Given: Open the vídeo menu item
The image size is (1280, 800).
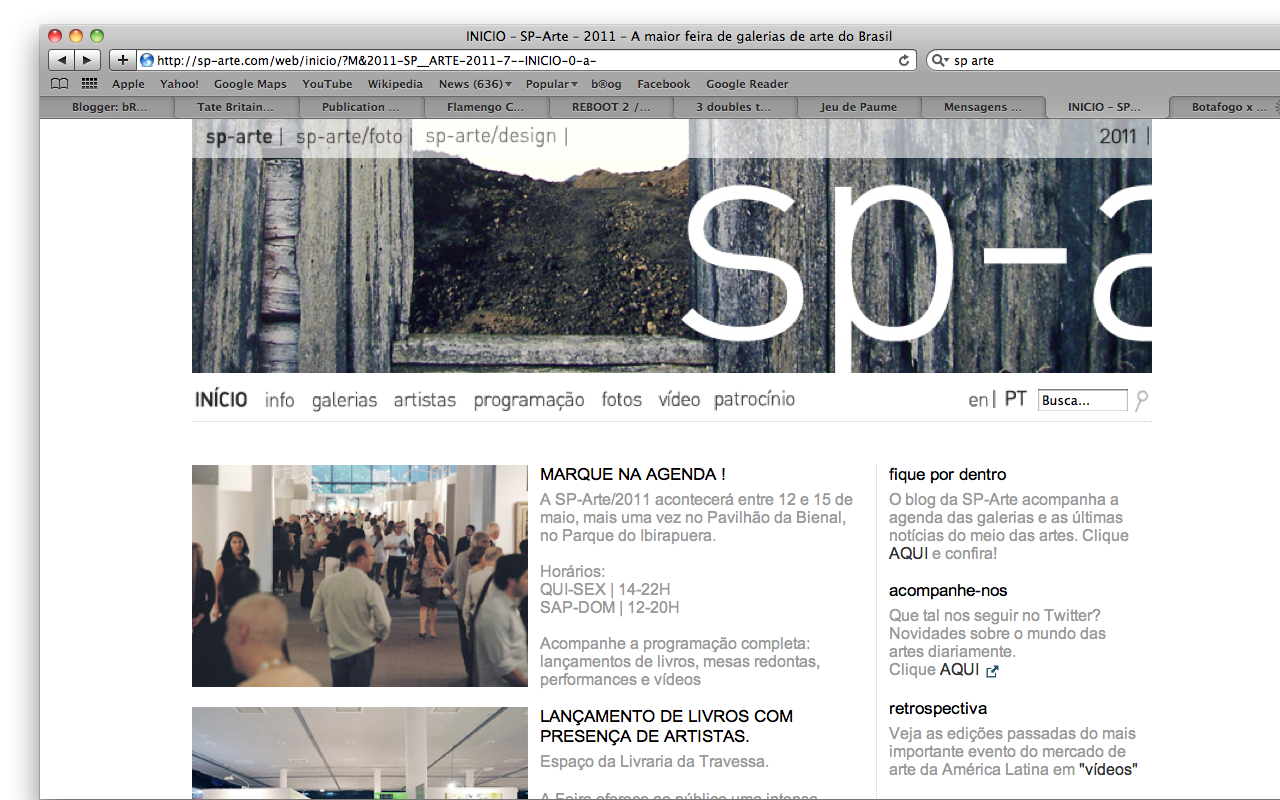Looking at the screenshot, I should [679, 400].
